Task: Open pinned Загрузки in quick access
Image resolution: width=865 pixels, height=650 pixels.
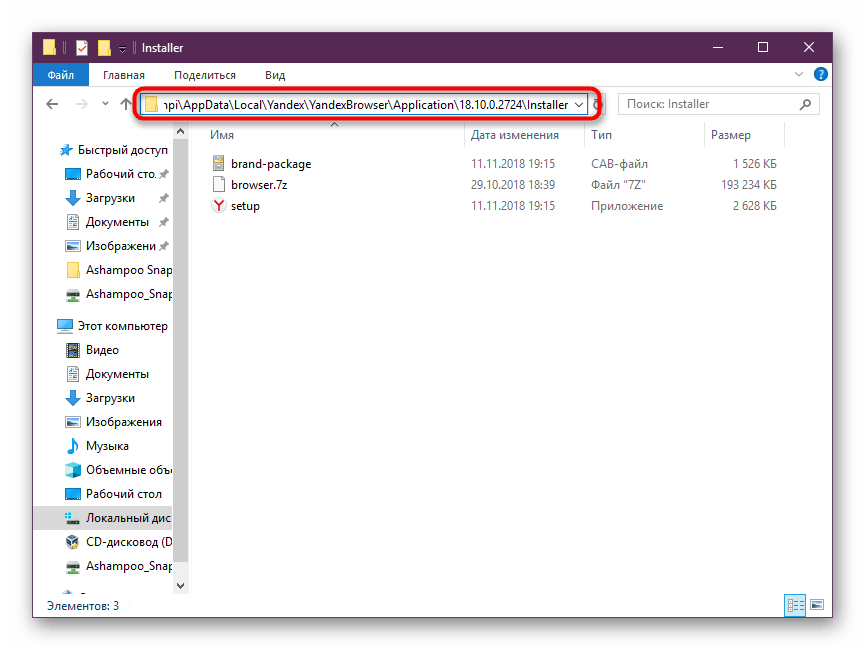Action: click(x=110, y=198)
